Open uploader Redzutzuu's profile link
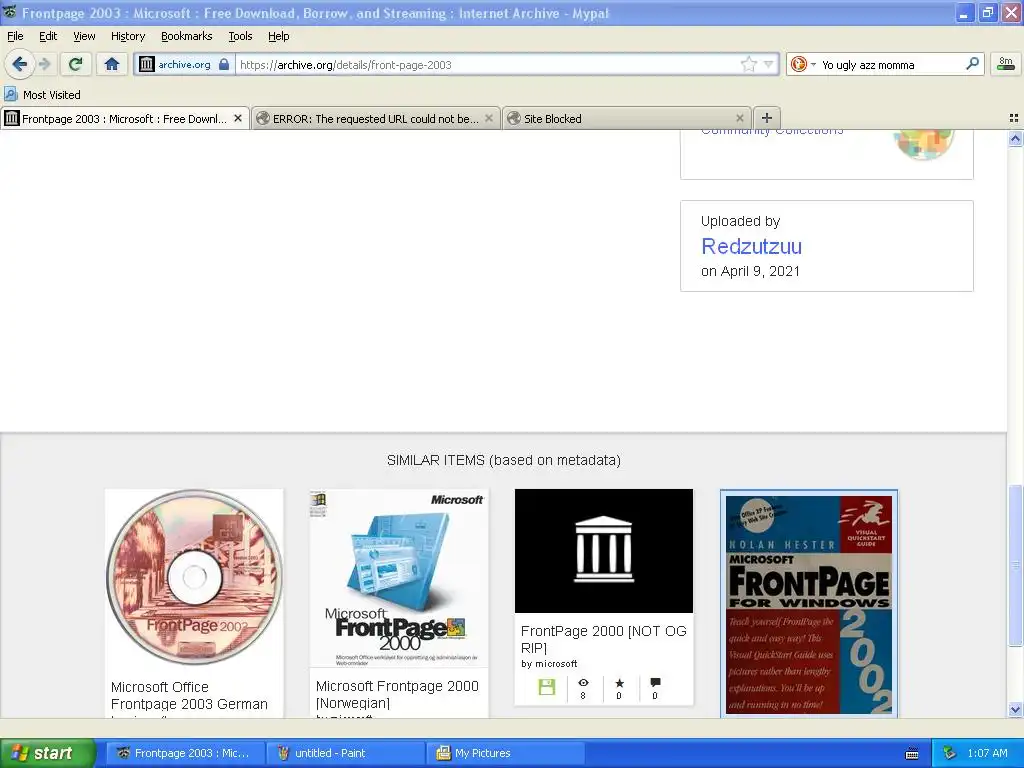 [x=751, y=246]
